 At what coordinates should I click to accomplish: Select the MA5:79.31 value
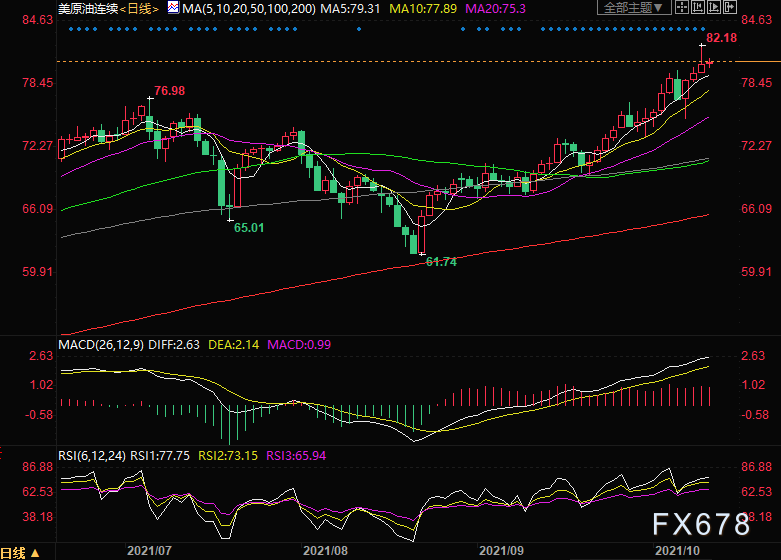350,8
